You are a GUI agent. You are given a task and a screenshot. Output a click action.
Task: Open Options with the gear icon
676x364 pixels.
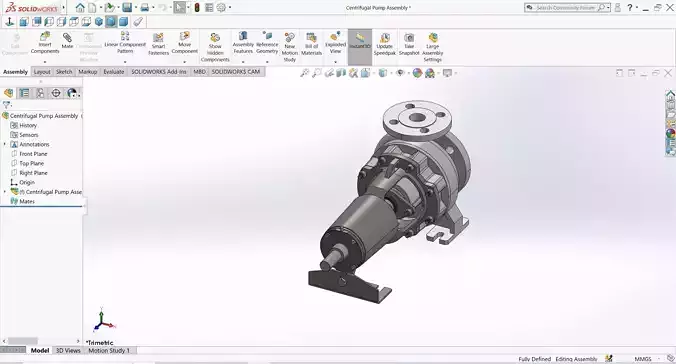[x=221, y=7]
